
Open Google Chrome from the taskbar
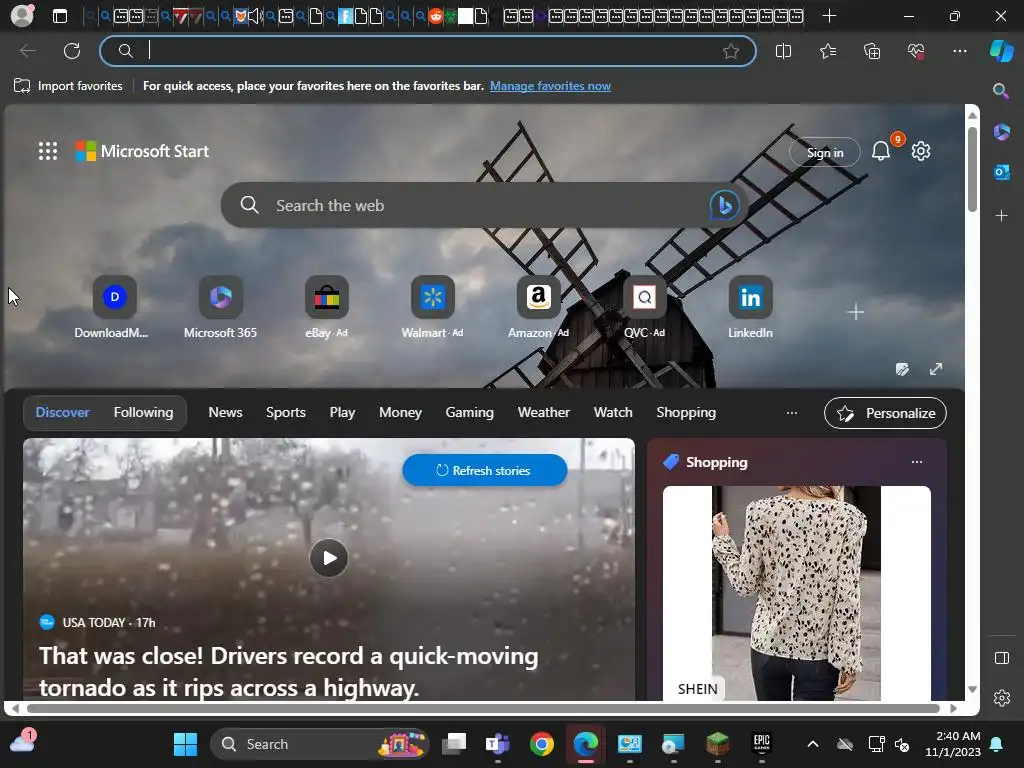pyautogui.click(x=541, y=744)
